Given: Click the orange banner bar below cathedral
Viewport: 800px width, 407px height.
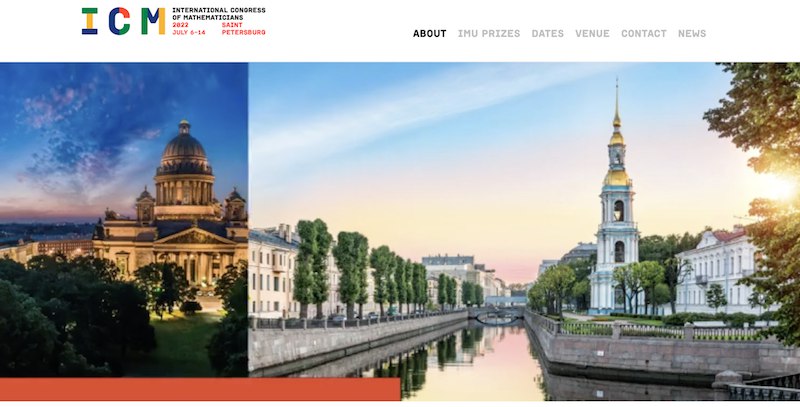Looking at the screenshot, I should coord(200,389).
